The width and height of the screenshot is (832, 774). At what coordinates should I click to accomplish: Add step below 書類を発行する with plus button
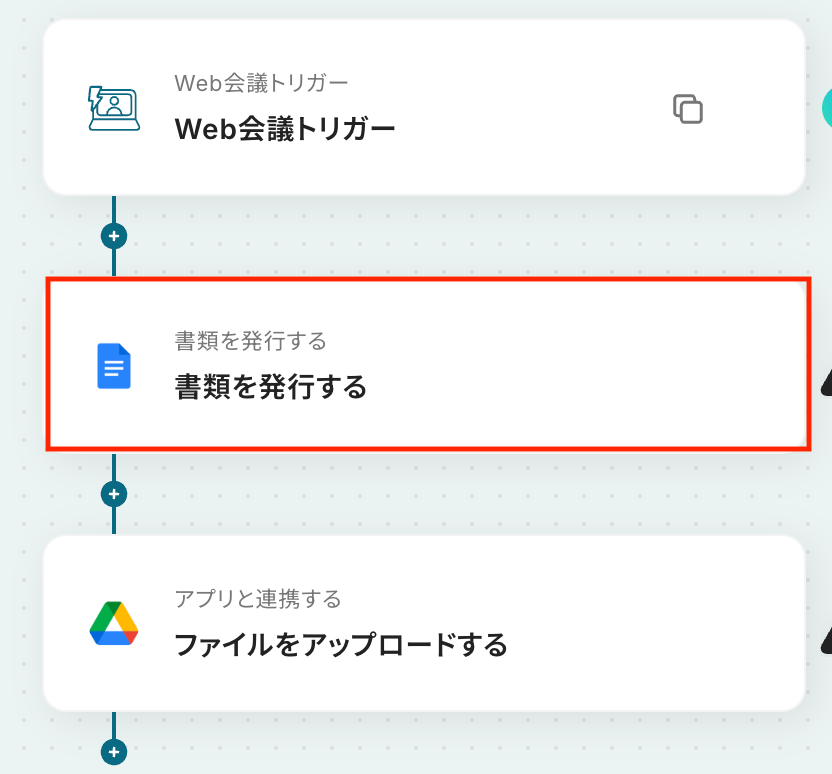click(114, 494)
